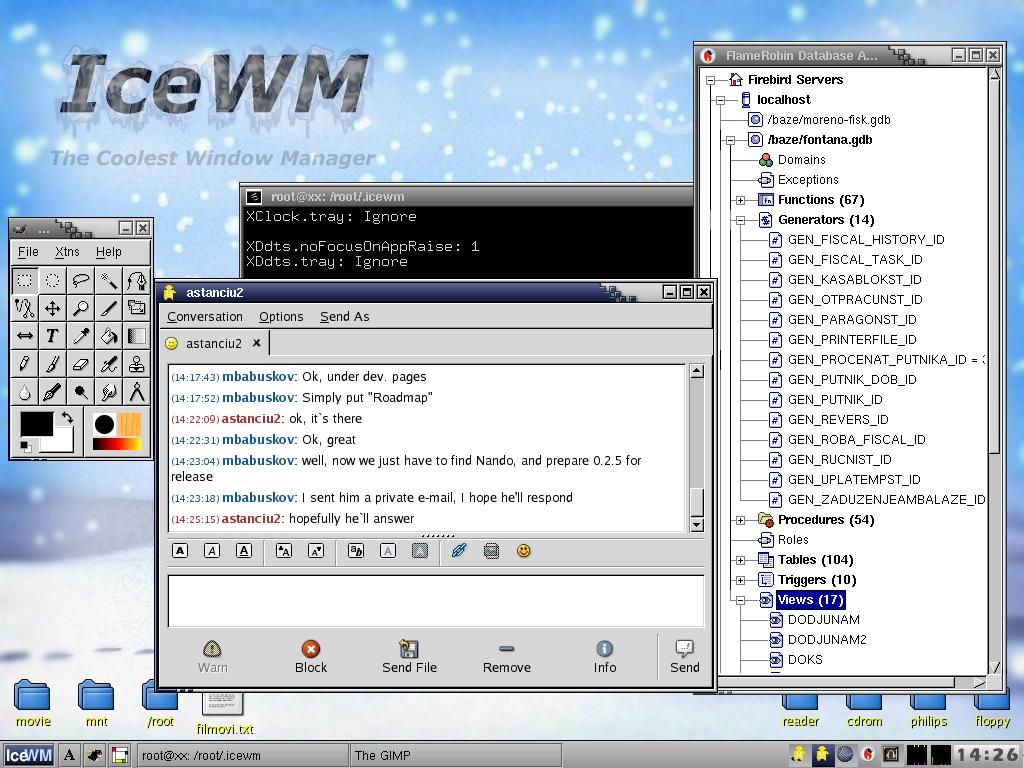Choose the Transform tool in GIMP
The image size is (1024, 768).
click(136, 308)
